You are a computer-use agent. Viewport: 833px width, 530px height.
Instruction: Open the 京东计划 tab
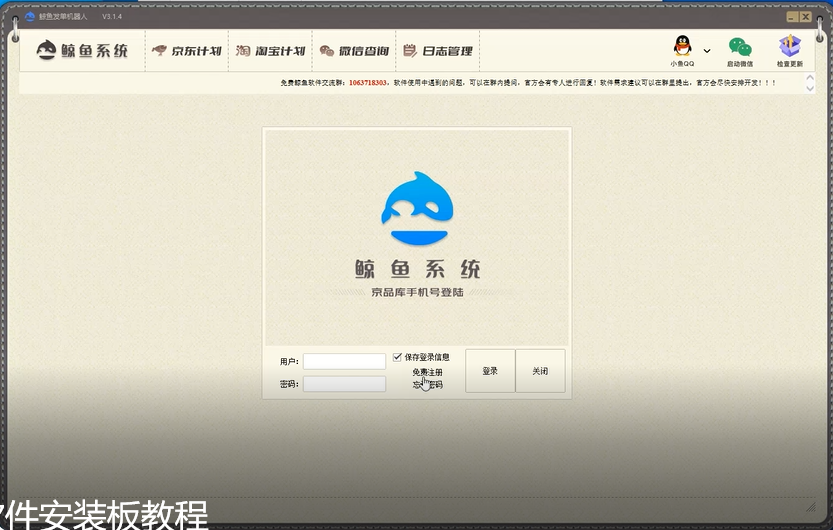click(186, 51)
